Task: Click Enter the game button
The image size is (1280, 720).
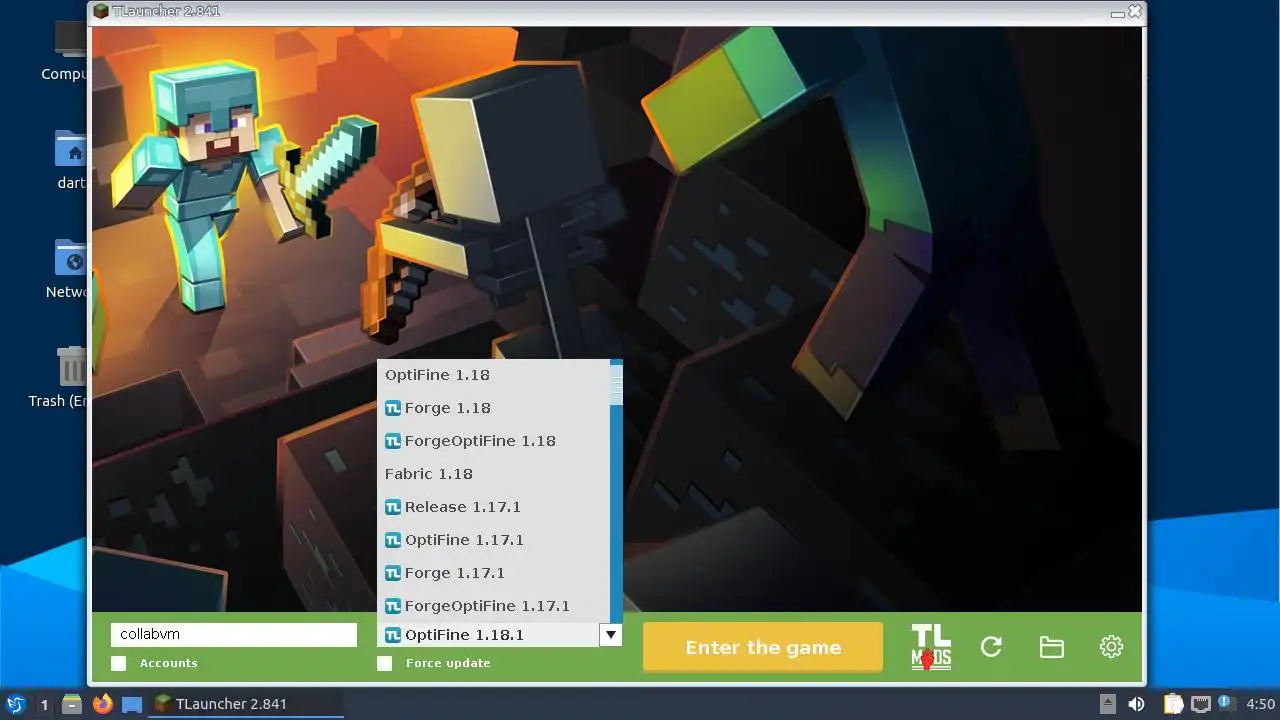Action: 763,647
